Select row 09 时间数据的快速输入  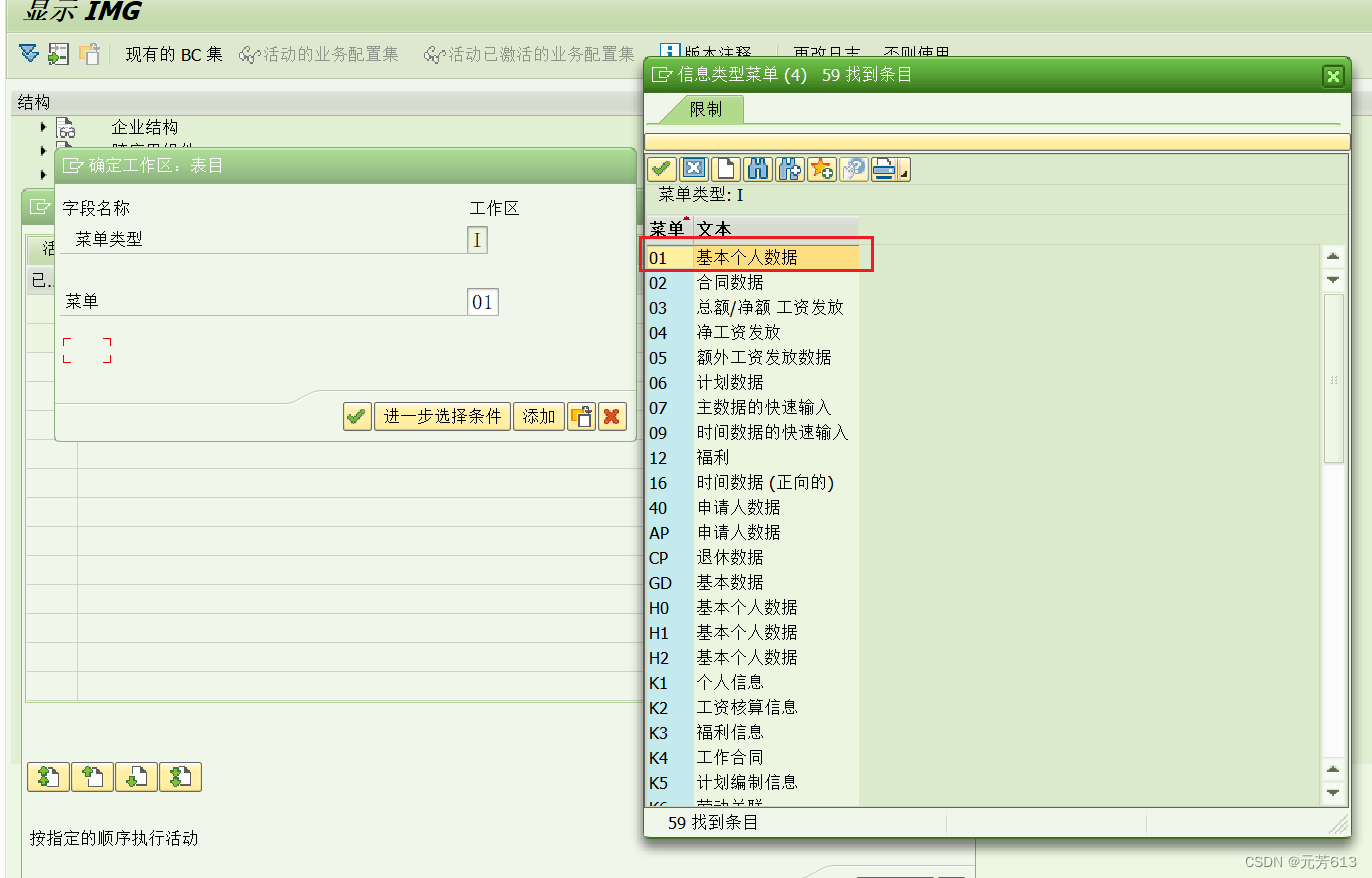pos(752,433)
